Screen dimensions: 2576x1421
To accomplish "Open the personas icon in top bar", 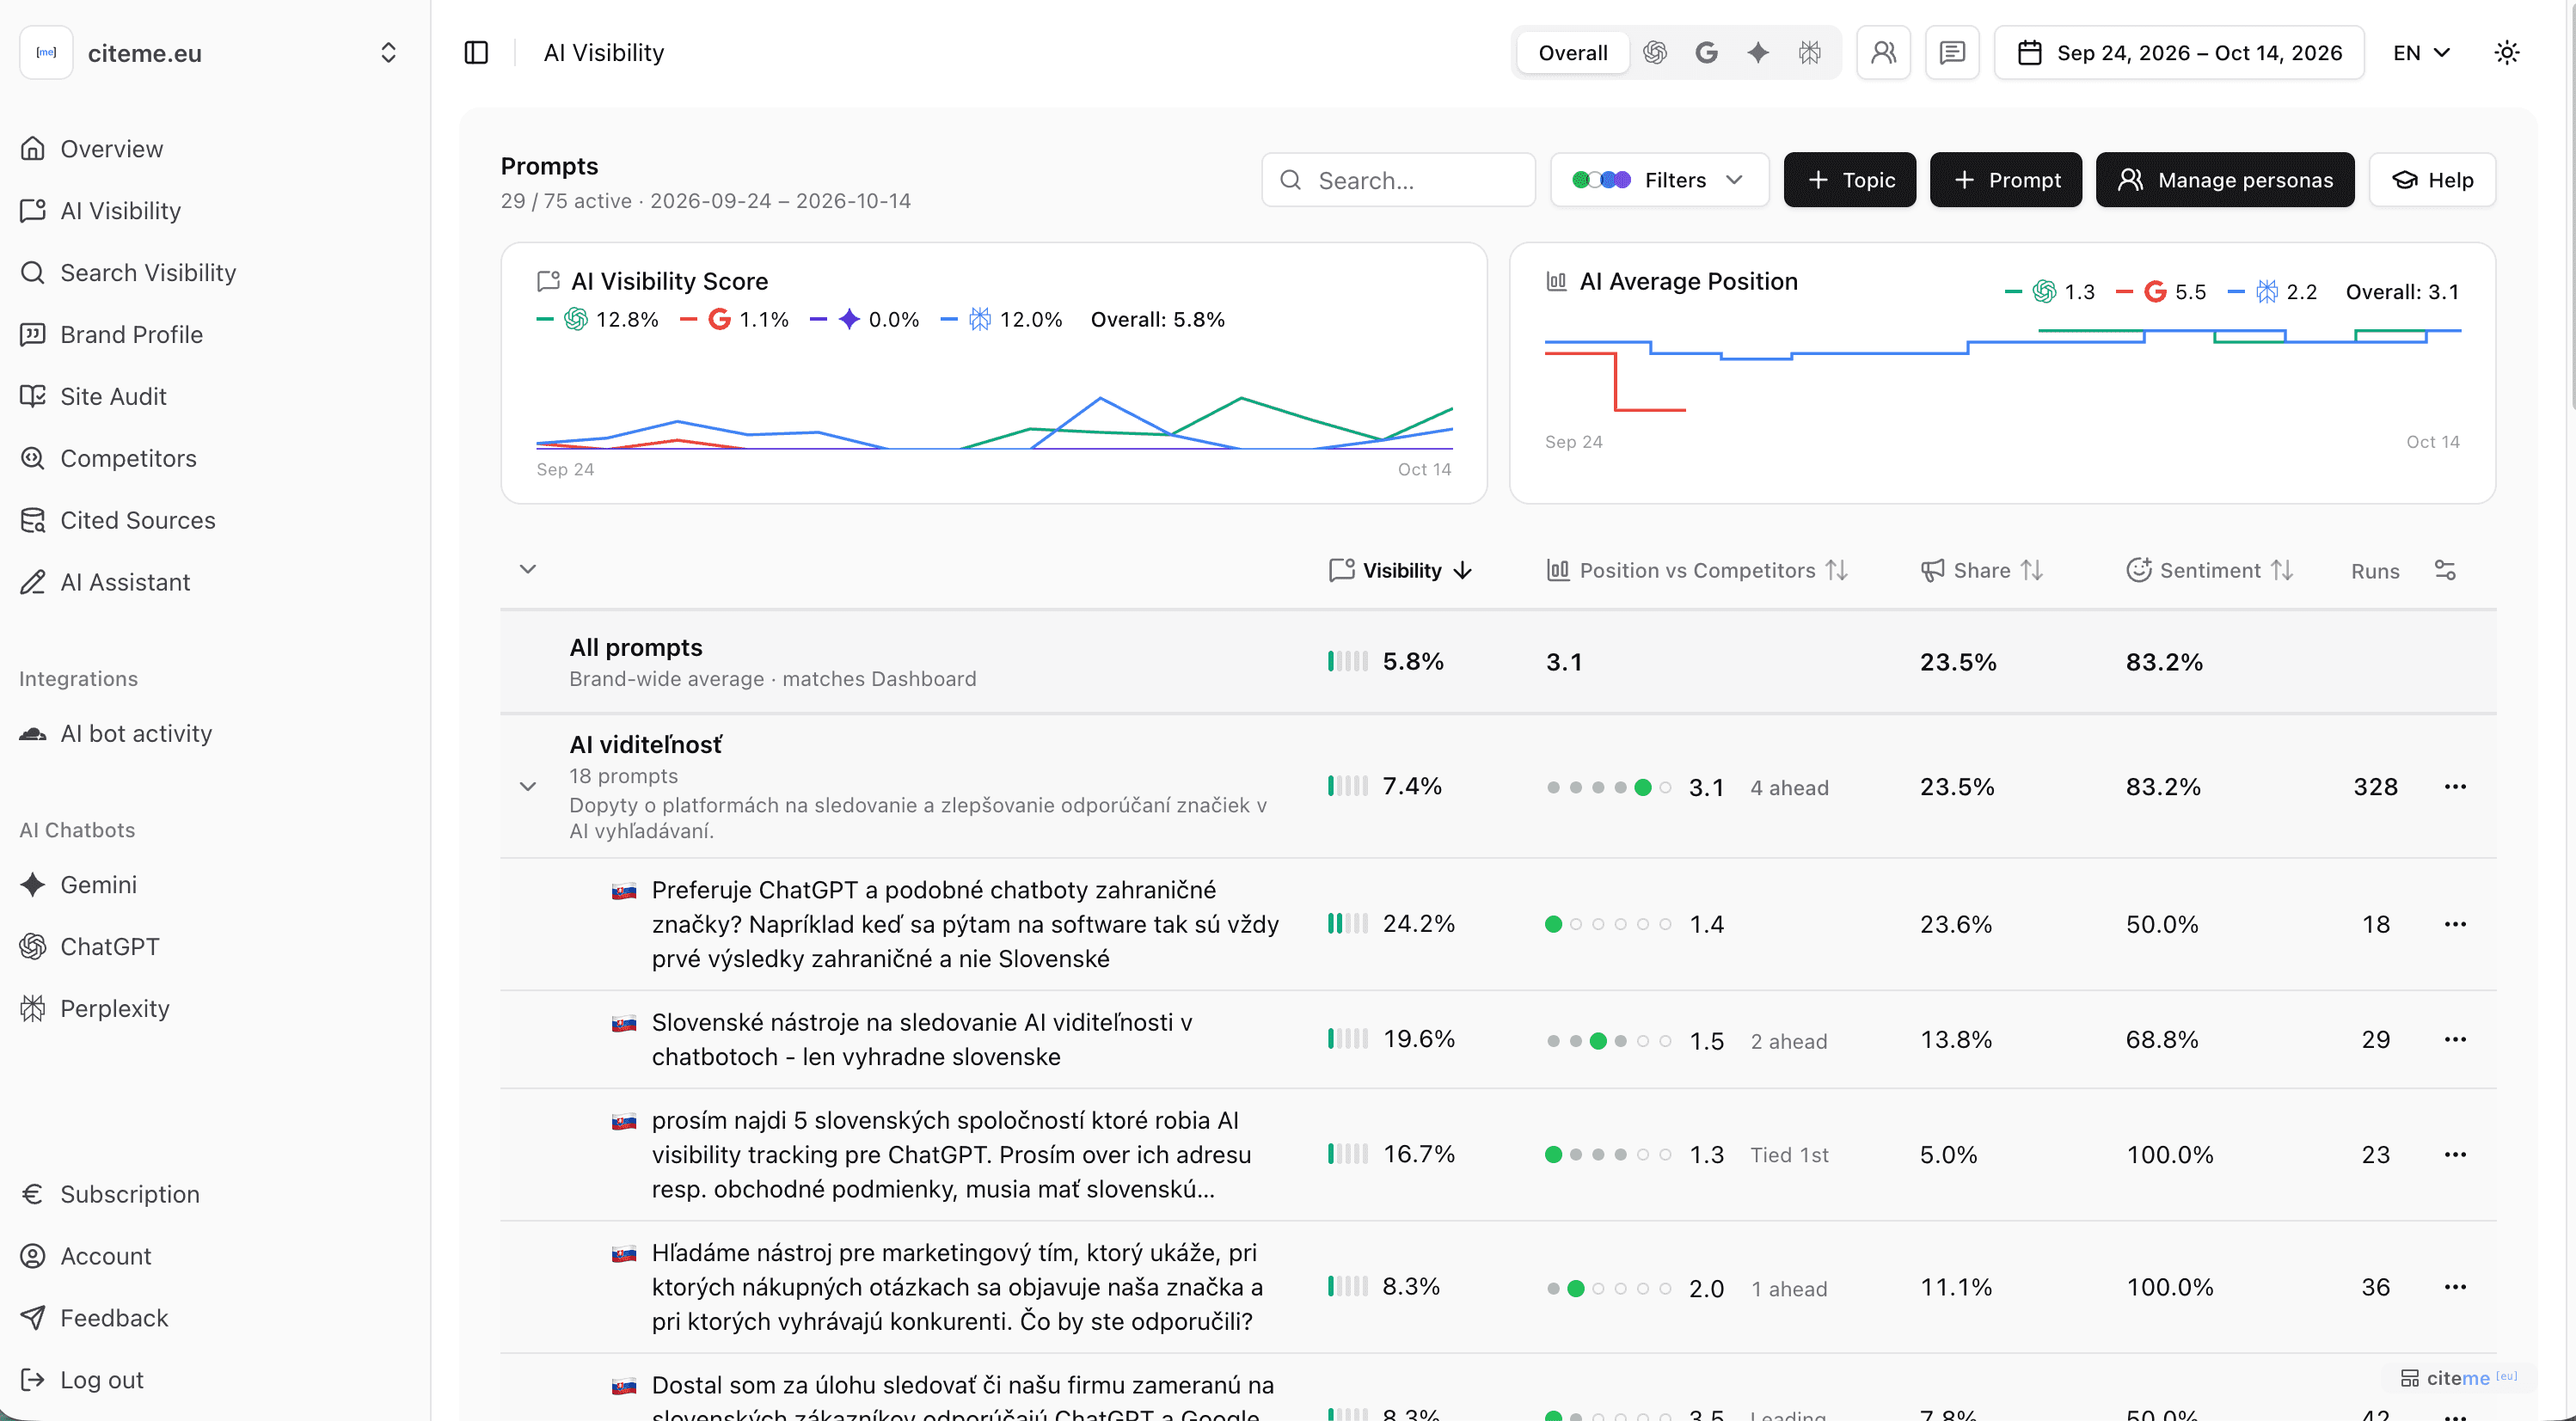I will pyautogui.click(x=1883, y=53).
